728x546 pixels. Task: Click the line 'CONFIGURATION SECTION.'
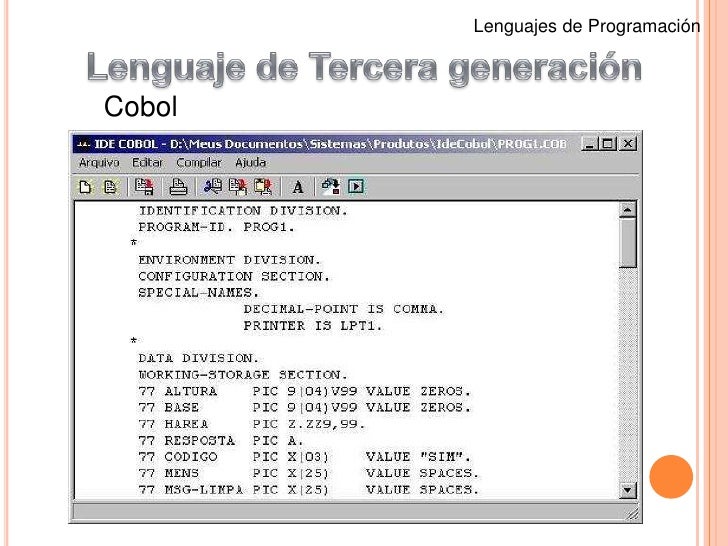(234, 276)
